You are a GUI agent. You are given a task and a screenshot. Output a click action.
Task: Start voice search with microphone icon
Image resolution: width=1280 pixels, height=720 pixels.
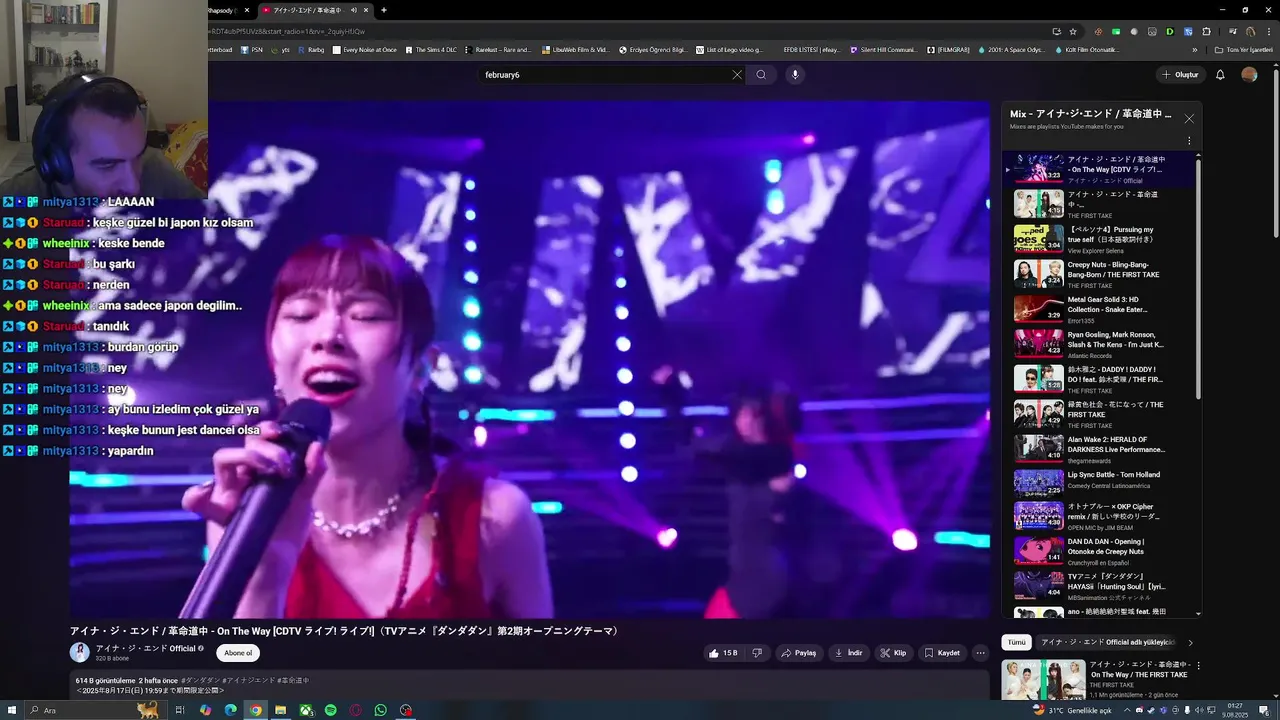pos(795,75)
